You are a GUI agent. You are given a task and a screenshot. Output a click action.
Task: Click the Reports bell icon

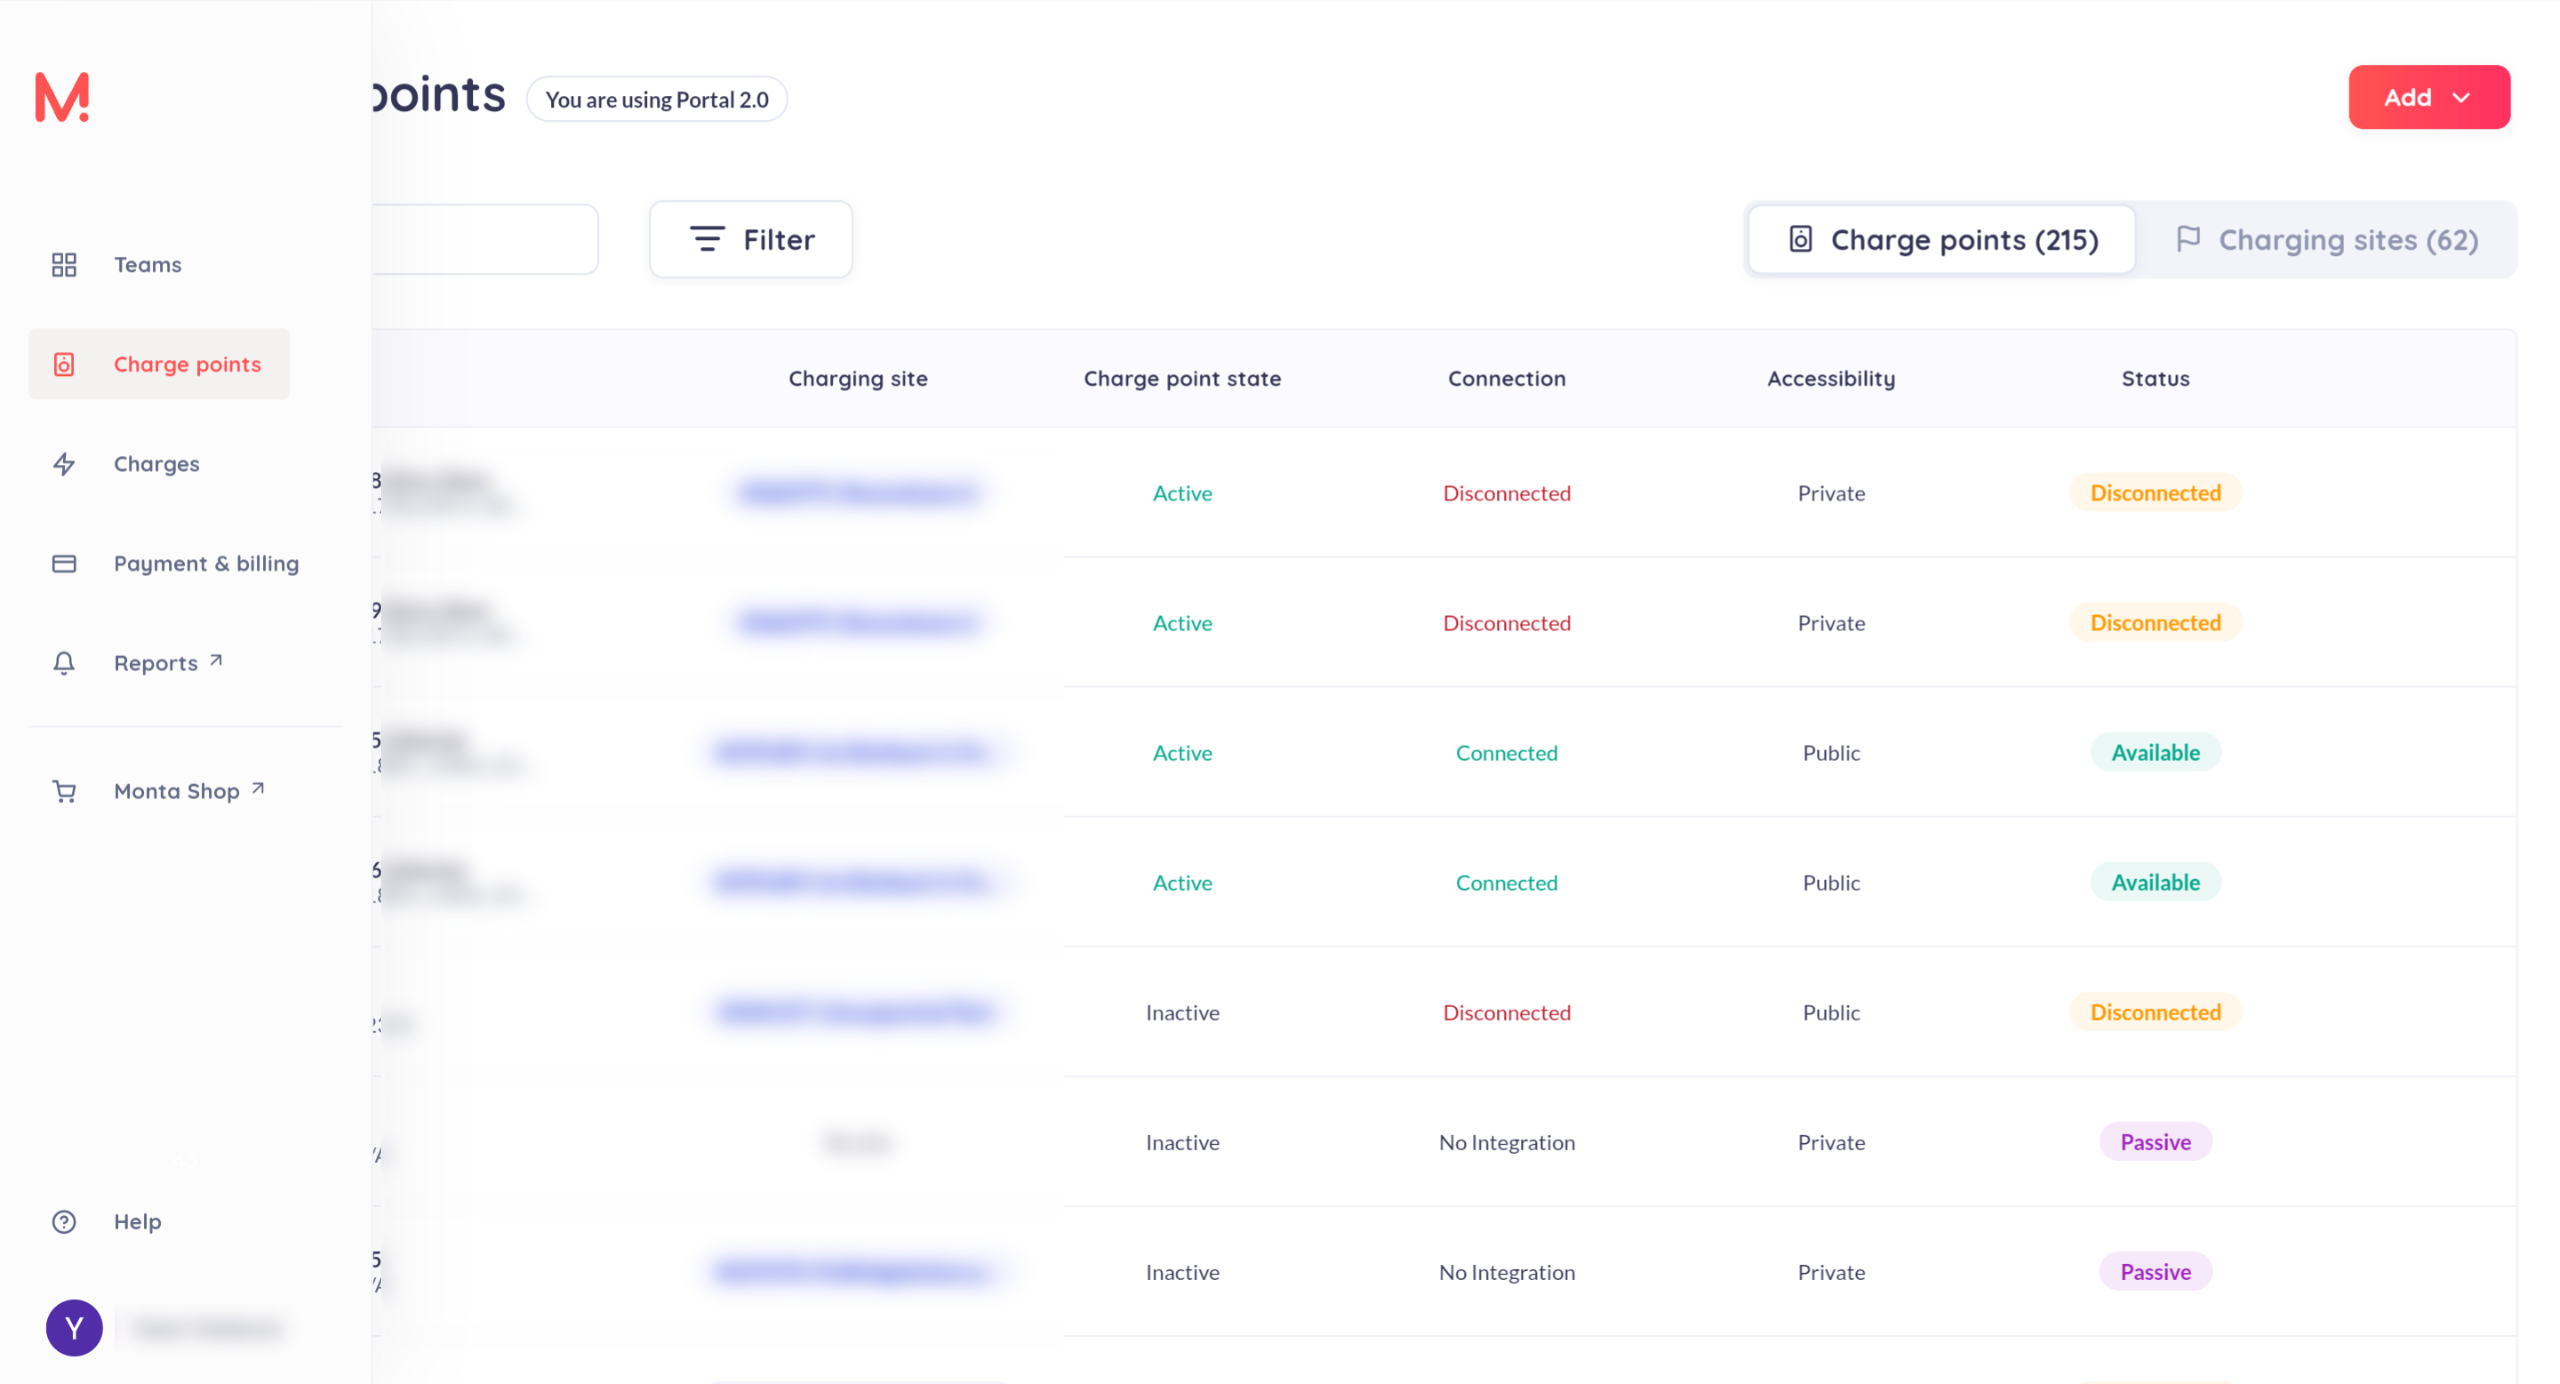tap(64, 663)
